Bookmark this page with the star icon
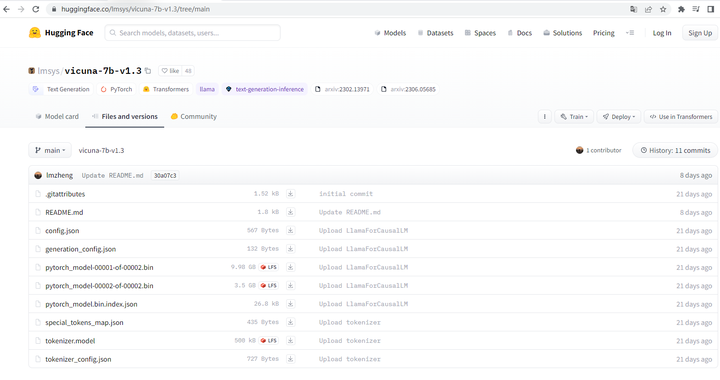The height and width of the screenshot is (380, 720). coord(663,9)
